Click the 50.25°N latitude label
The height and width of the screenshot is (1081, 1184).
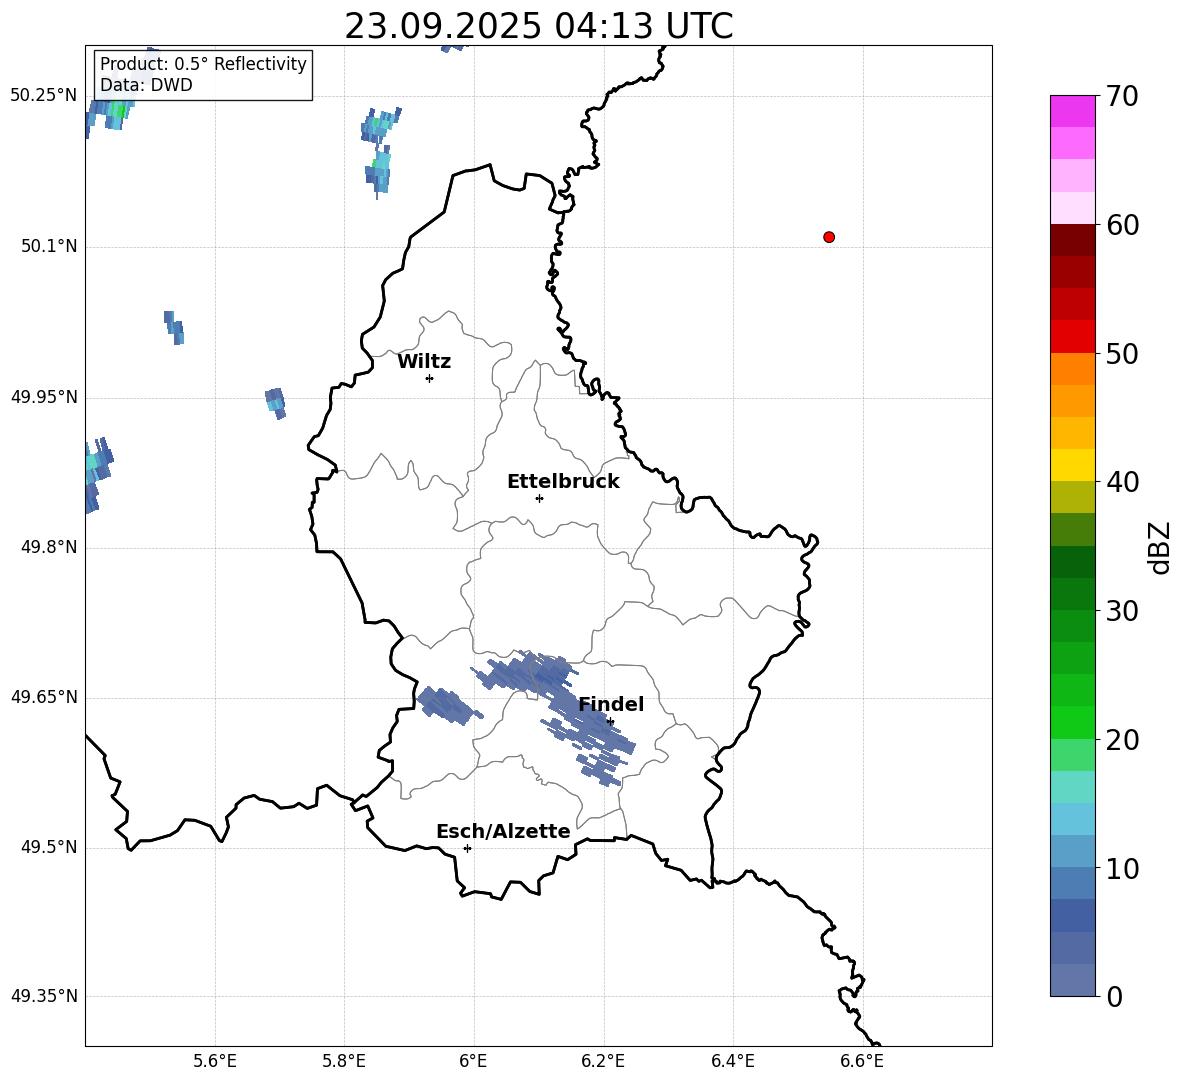tap(44, 96)
